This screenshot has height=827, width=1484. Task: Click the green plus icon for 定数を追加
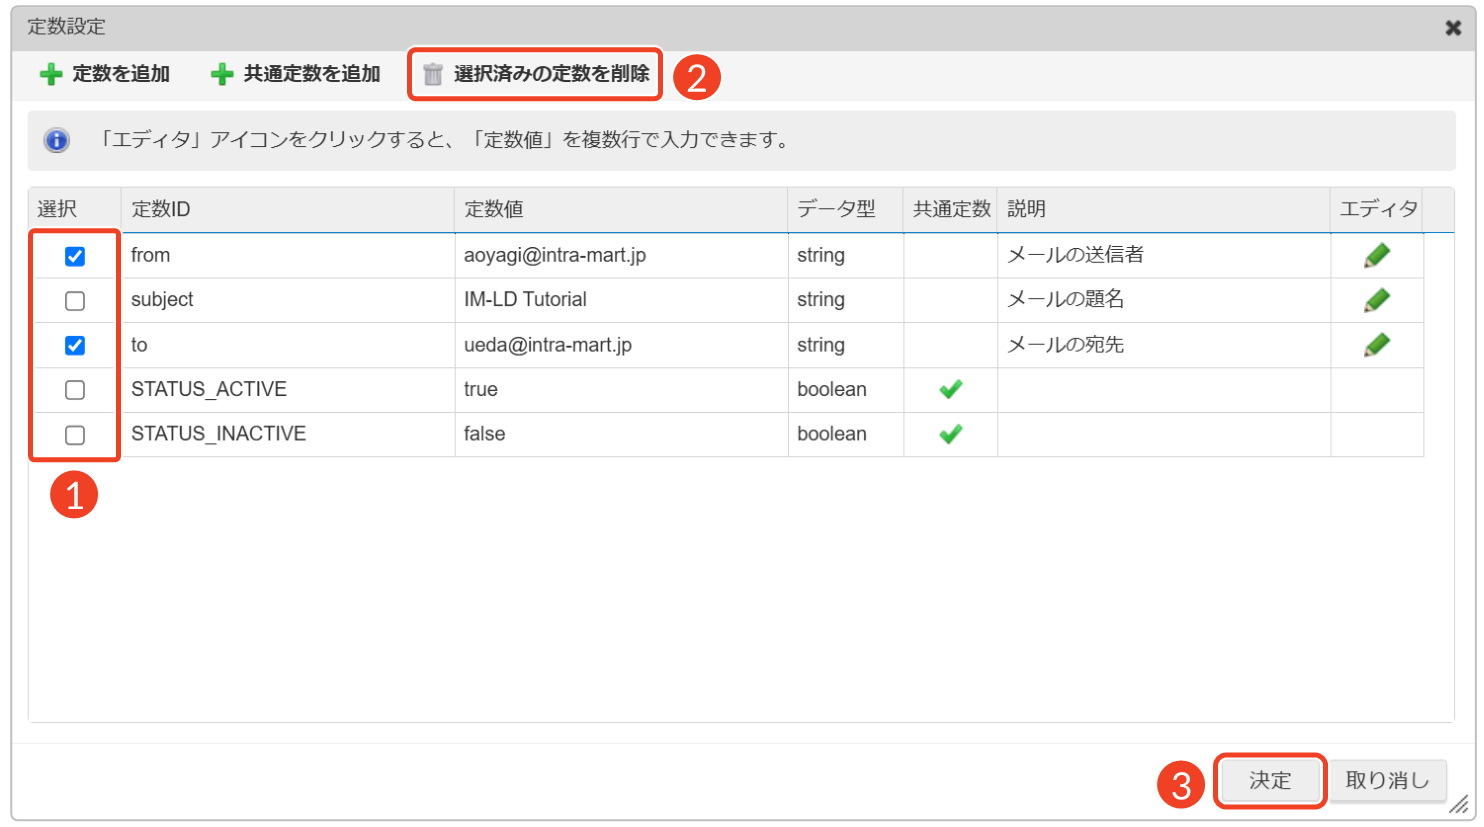[51, 75]
